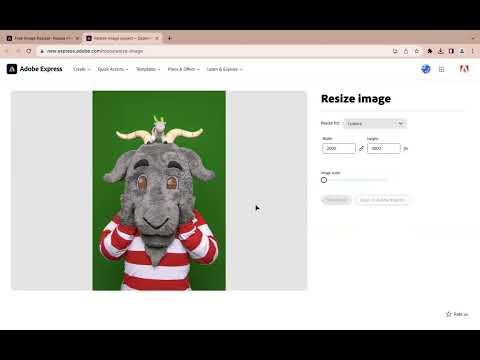Click the share icon in address bar
This screenshot has height=360, width=480.
pos(406,51)
